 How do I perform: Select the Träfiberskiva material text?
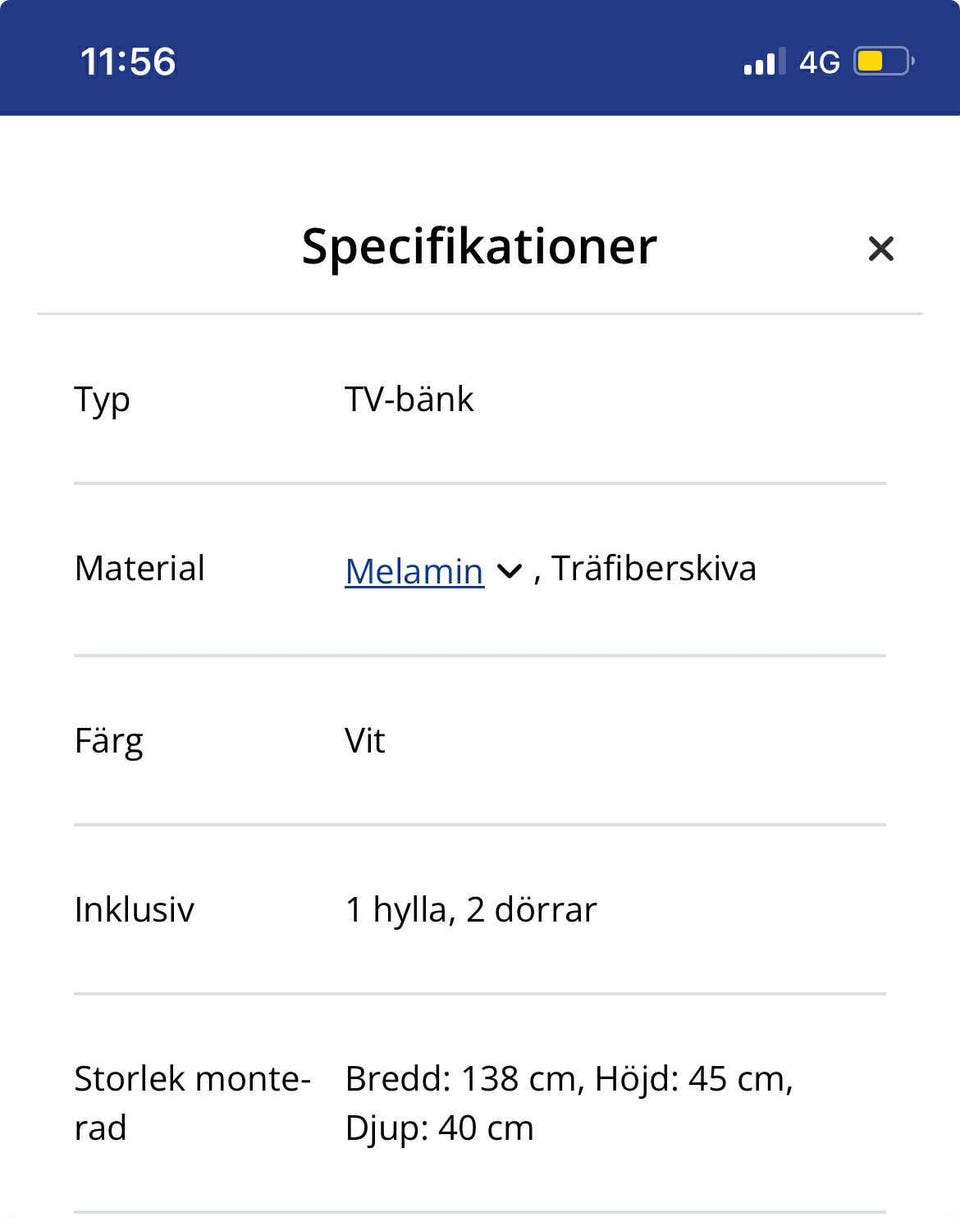click(654, 568)
